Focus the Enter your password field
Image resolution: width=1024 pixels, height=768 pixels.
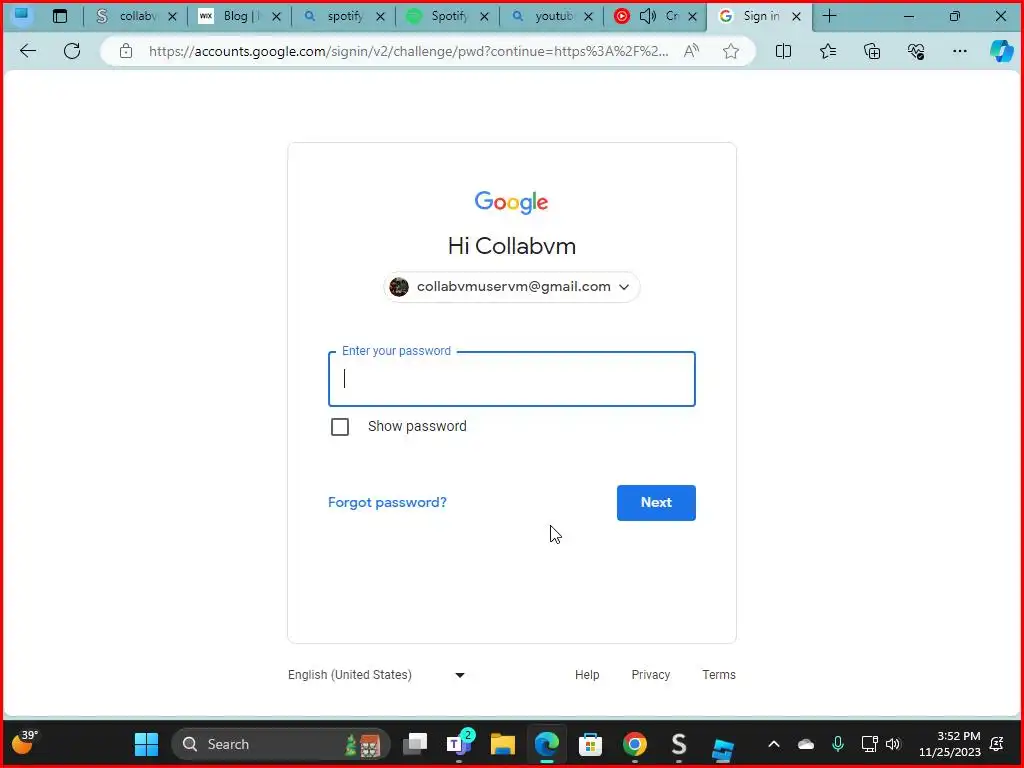point(511,379)
